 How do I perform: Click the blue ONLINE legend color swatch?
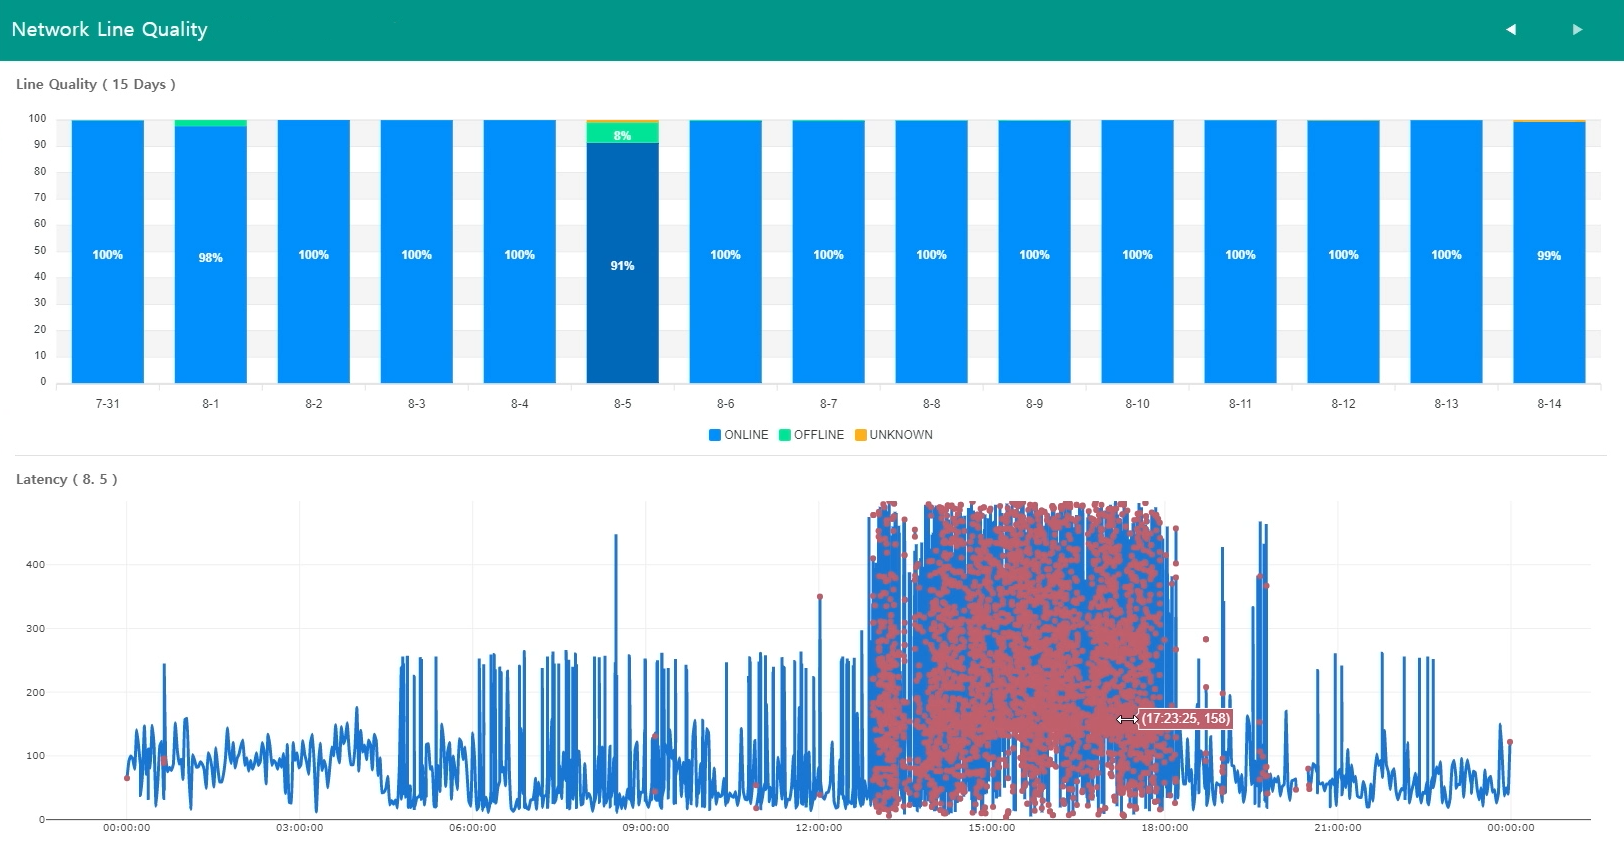(x=715, y=435)
